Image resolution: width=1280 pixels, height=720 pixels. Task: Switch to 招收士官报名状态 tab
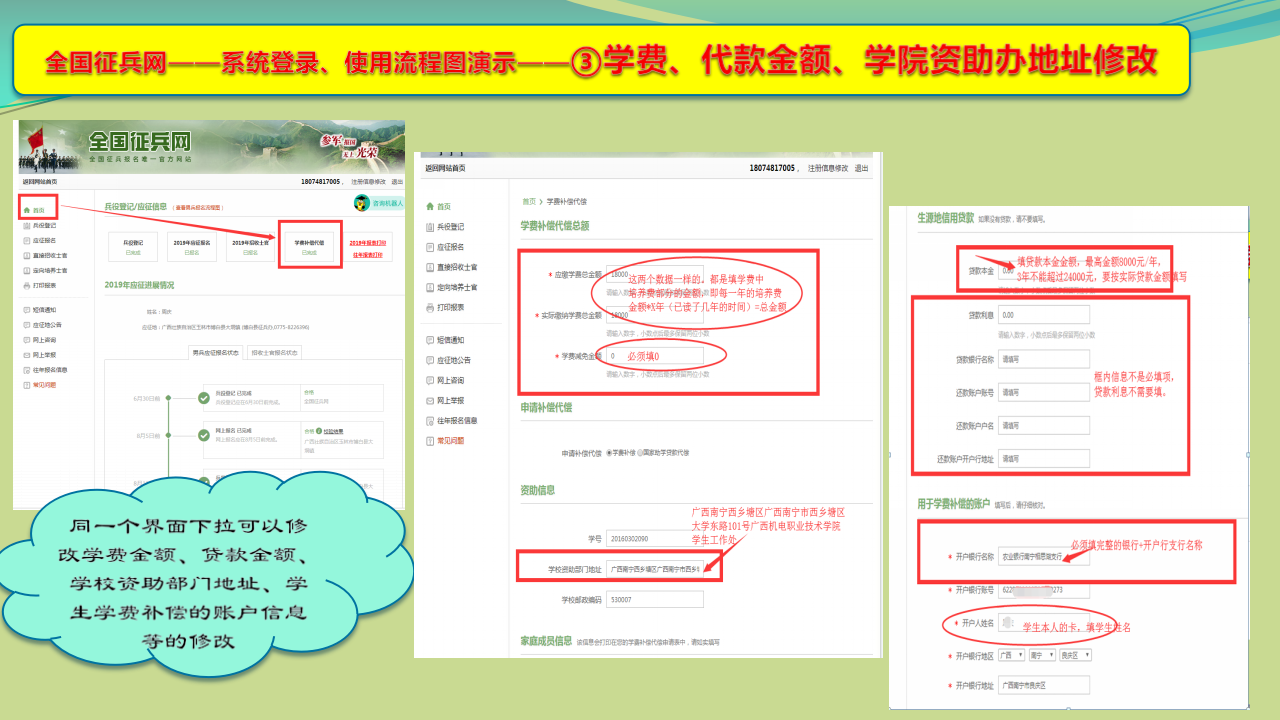[x=274, y=352]
